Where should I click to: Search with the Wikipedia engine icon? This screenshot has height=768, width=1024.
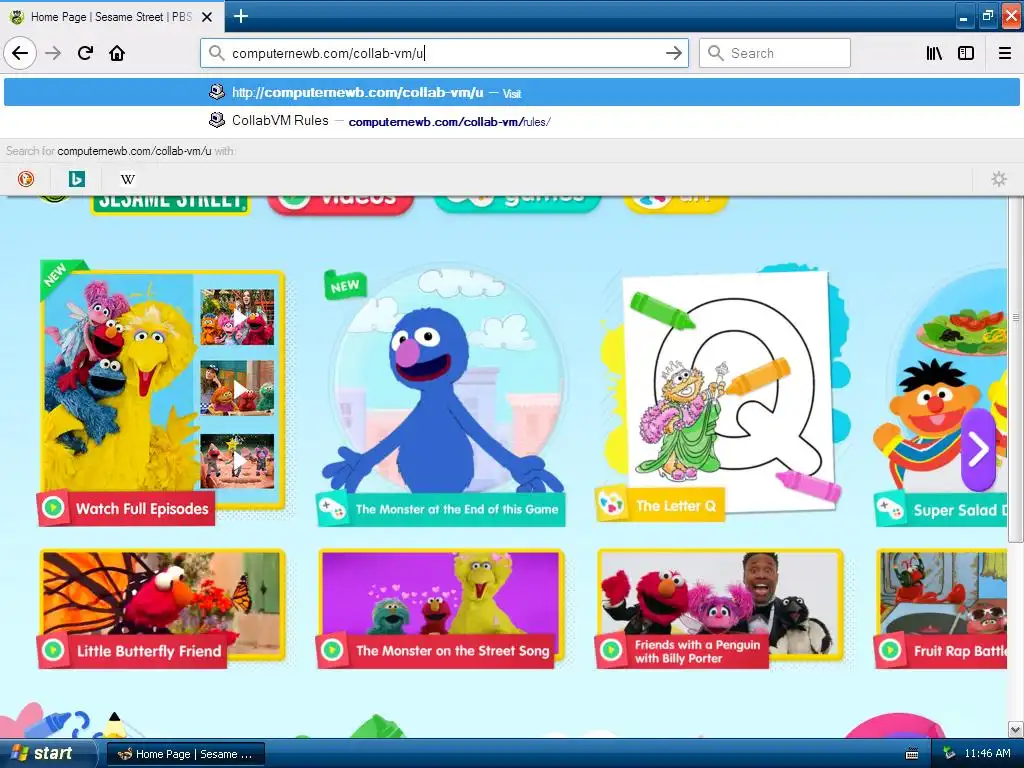point(128,179)
